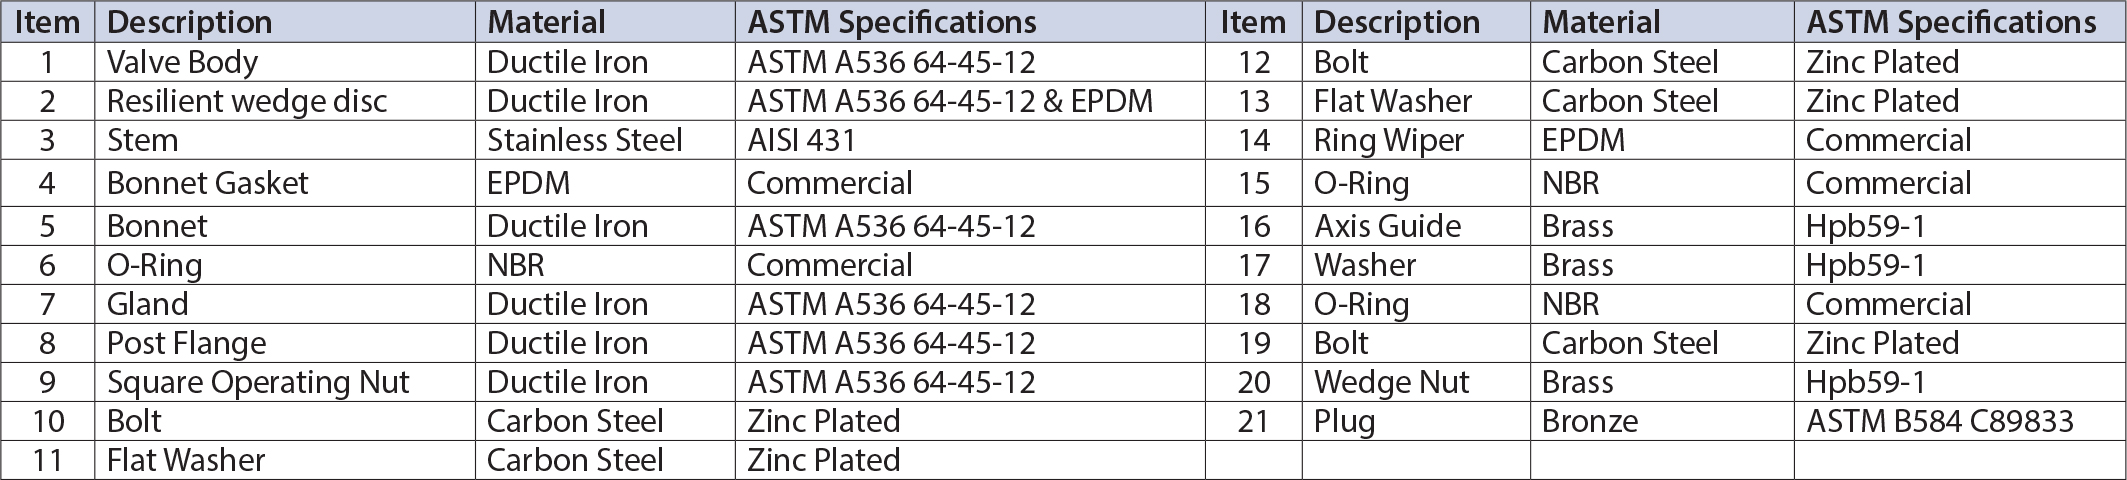Click the right "ASTM Specifications" column header
Screen dimensions: 2127x480
(x=1950, y=22)
